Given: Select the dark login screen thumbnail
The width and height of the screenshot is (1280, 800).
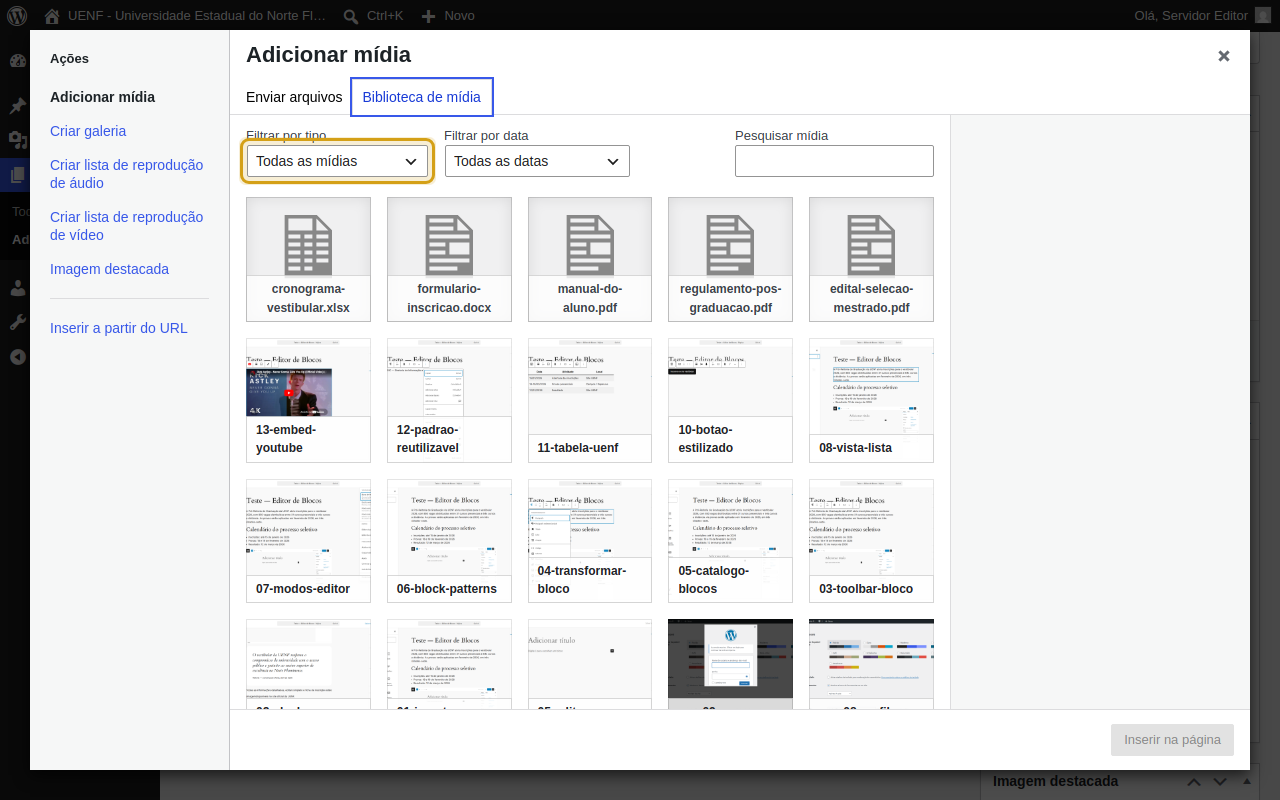Looking at the screenshot, I should [x=730, y=664].
